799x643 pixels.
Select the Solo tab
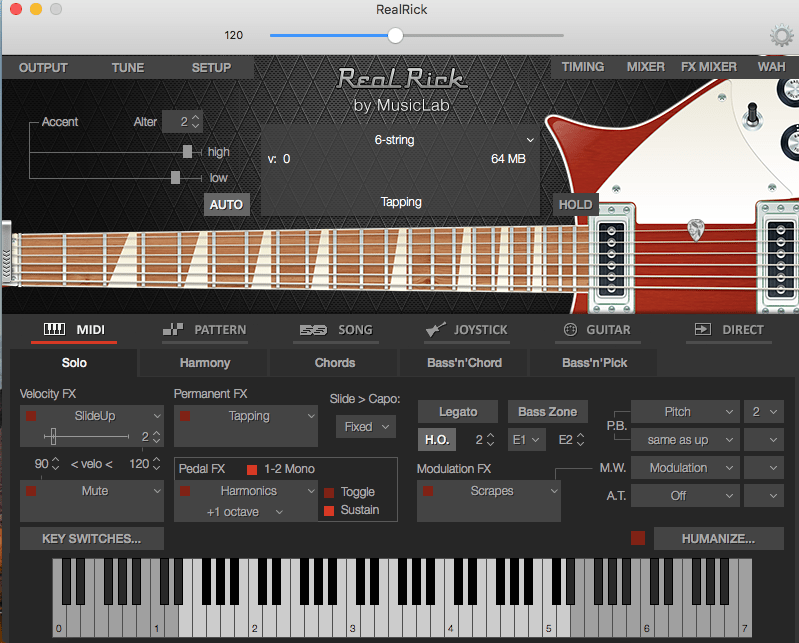(74, 363)
